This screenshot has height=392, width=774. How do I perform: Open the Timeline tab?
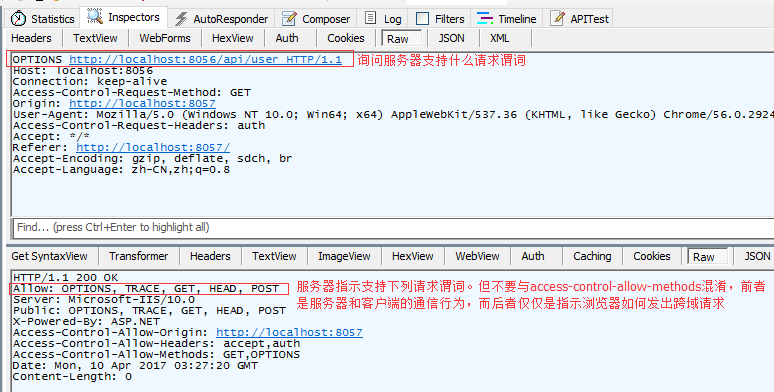click(506, 19)
